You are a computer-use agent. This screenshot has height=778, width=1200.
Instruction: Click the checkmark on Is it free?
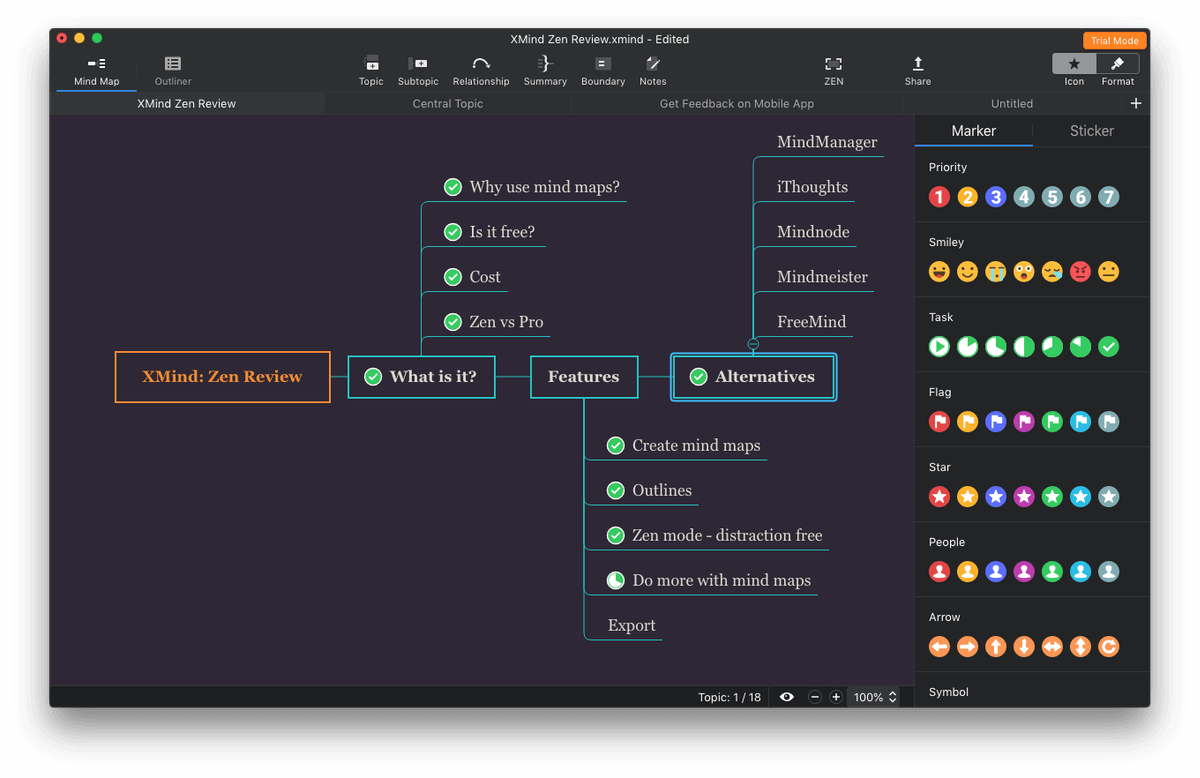[453, 232]
